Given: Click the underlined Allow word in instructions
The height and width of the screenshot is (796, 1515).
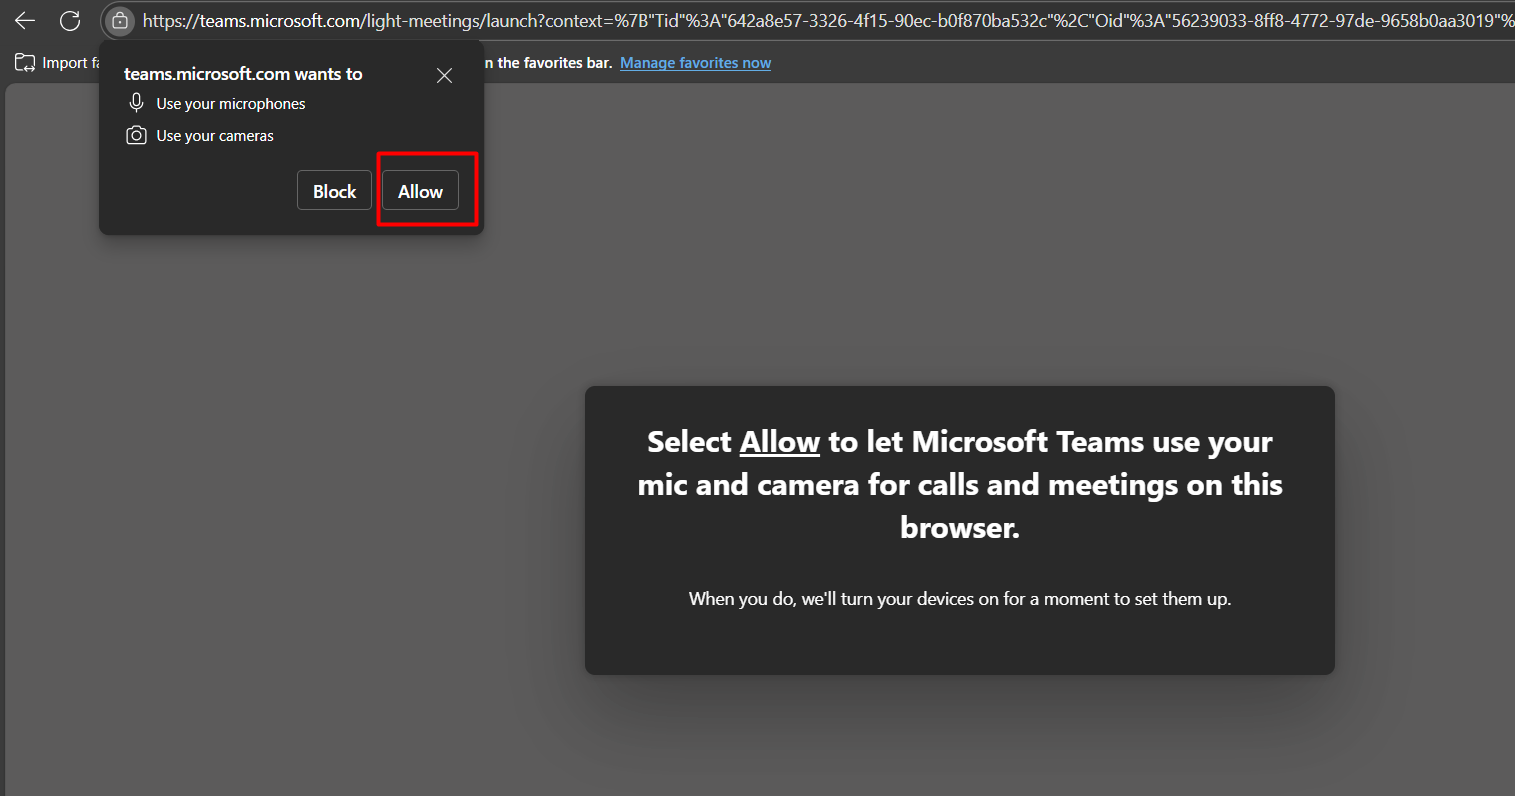Looking at the screenshot, I should (x=780, y=442).
